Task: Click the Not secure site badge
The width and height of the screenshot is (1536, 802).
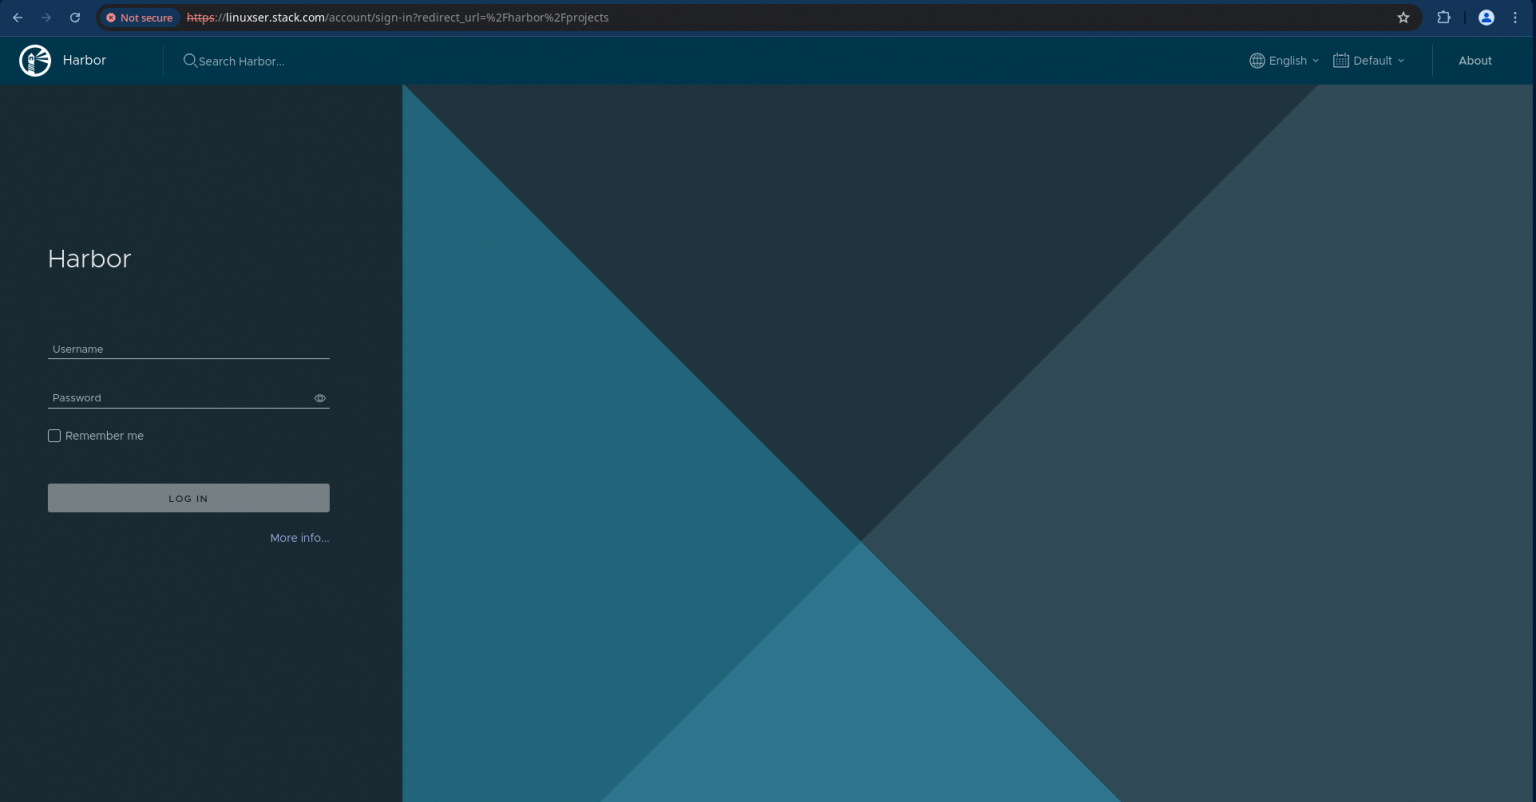Action: tap(139, 18)
